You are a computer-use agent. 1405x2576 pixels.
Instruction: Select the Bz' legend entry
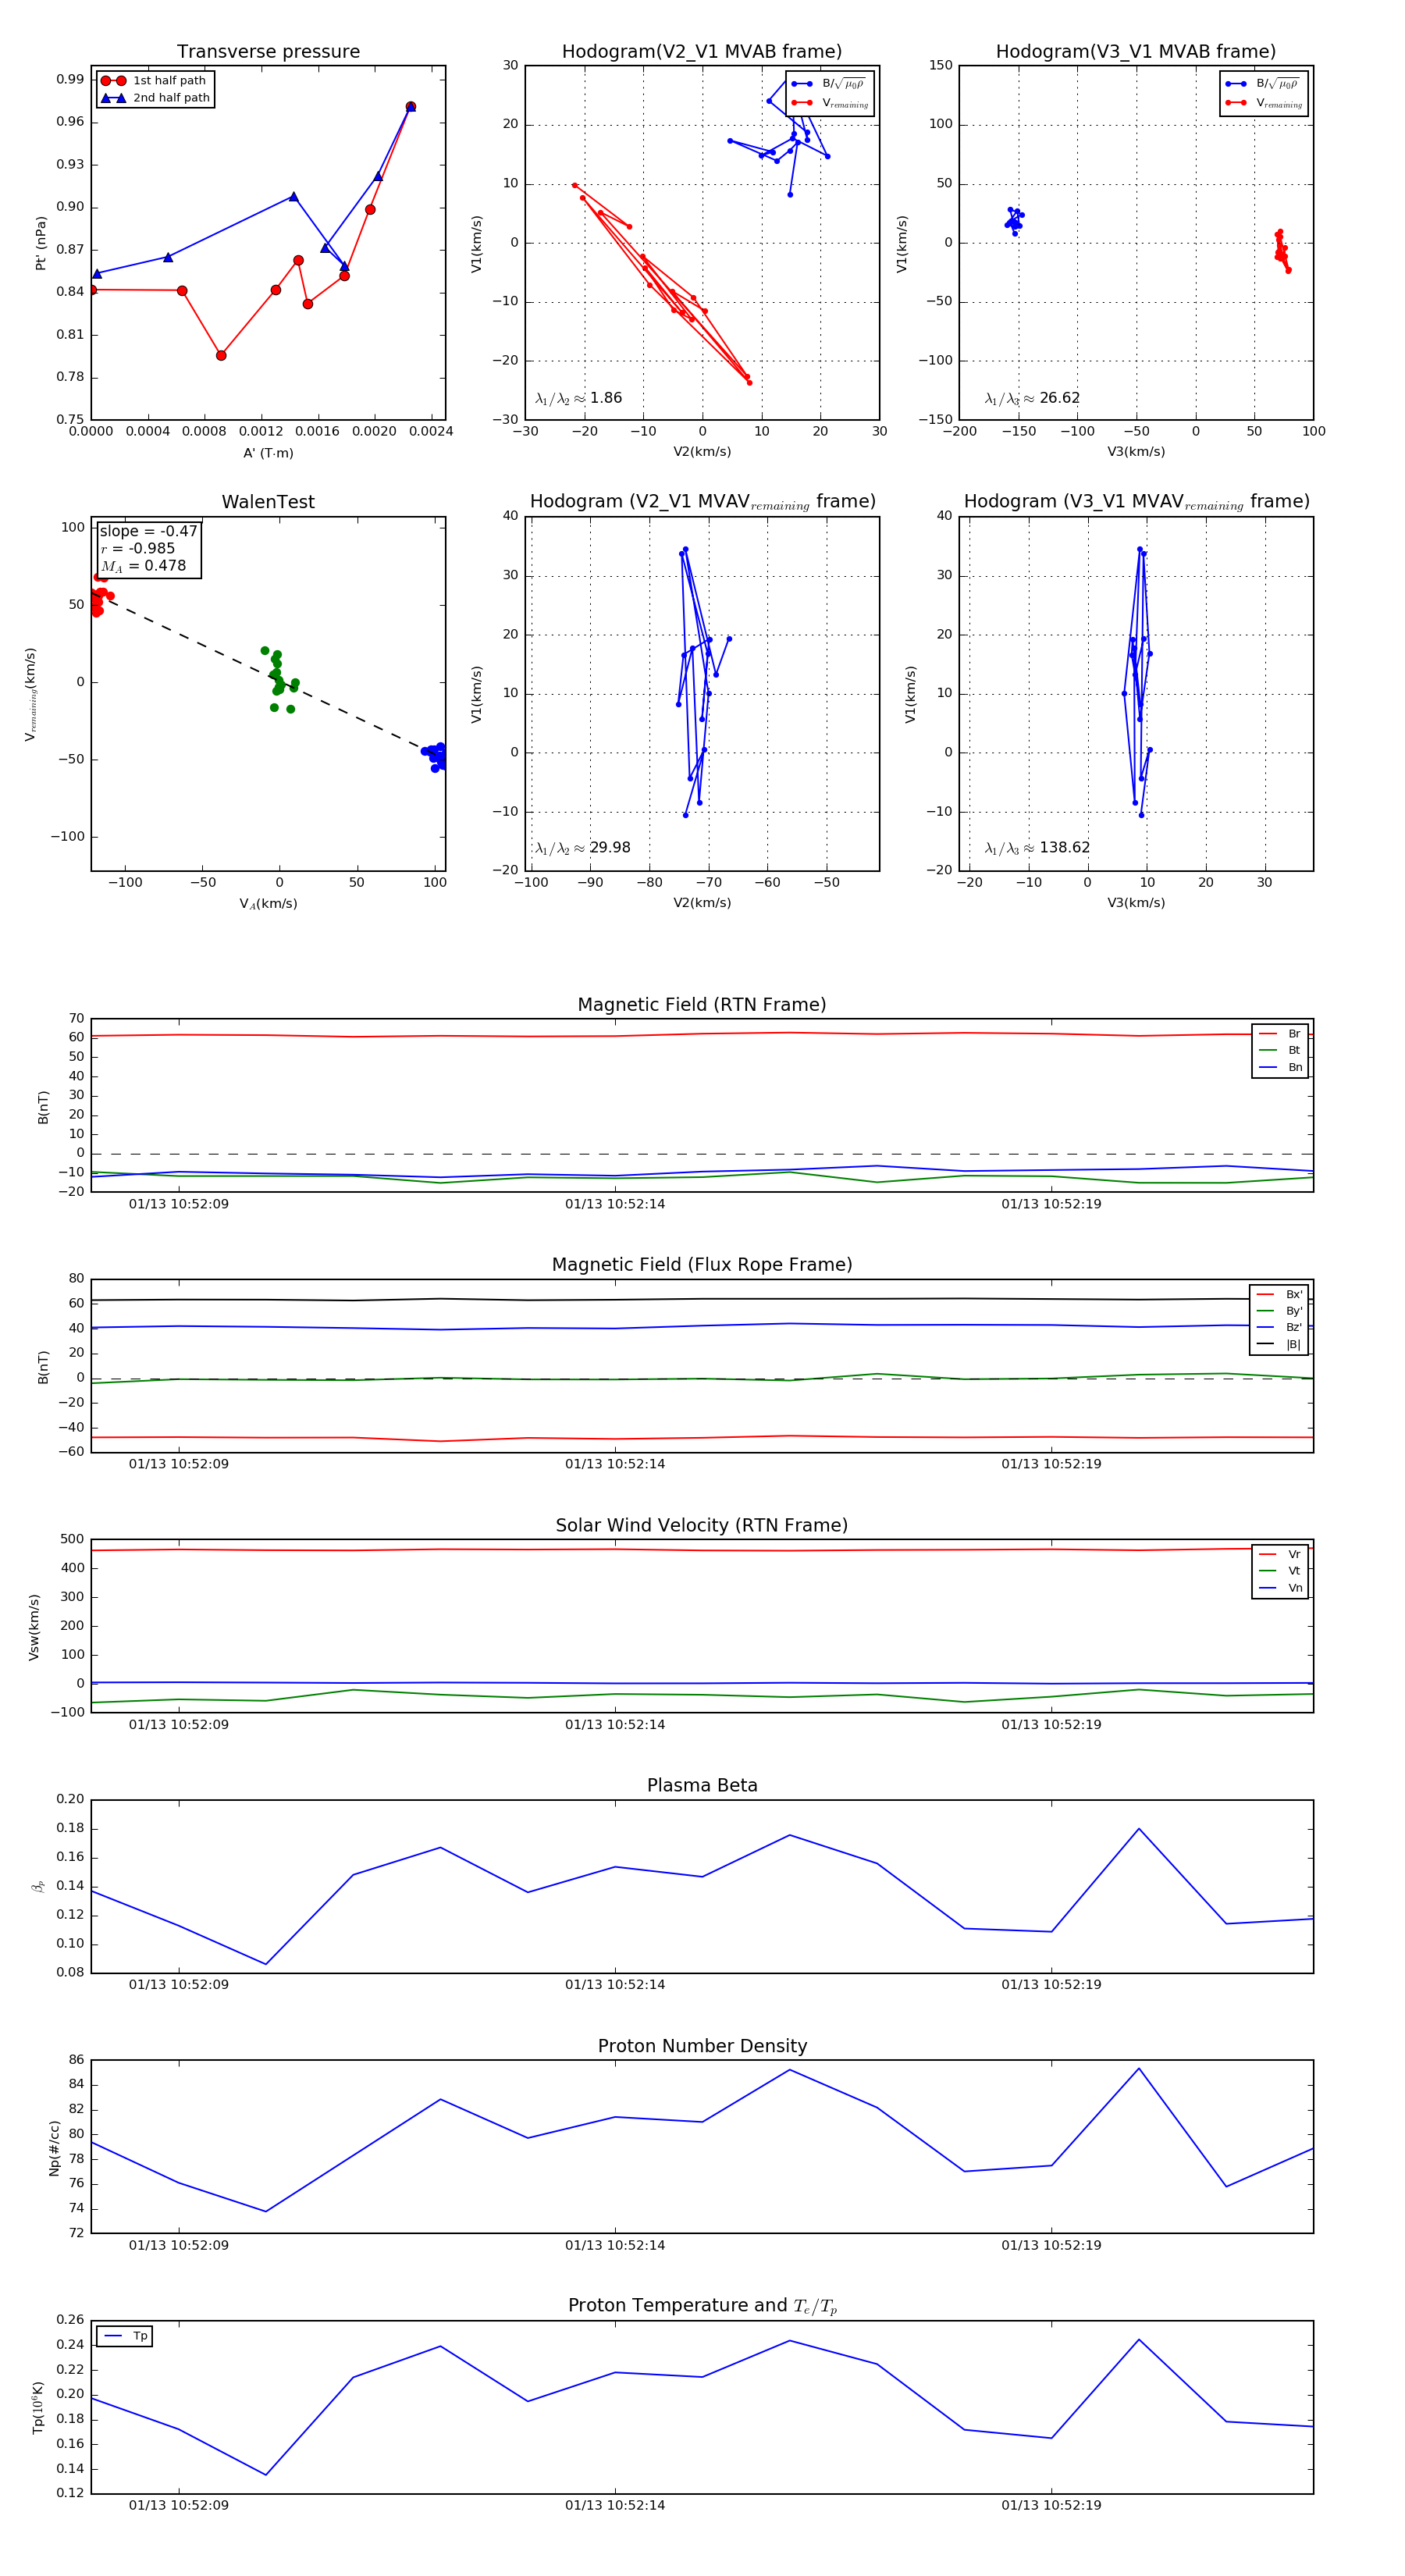point(1279,1328)
